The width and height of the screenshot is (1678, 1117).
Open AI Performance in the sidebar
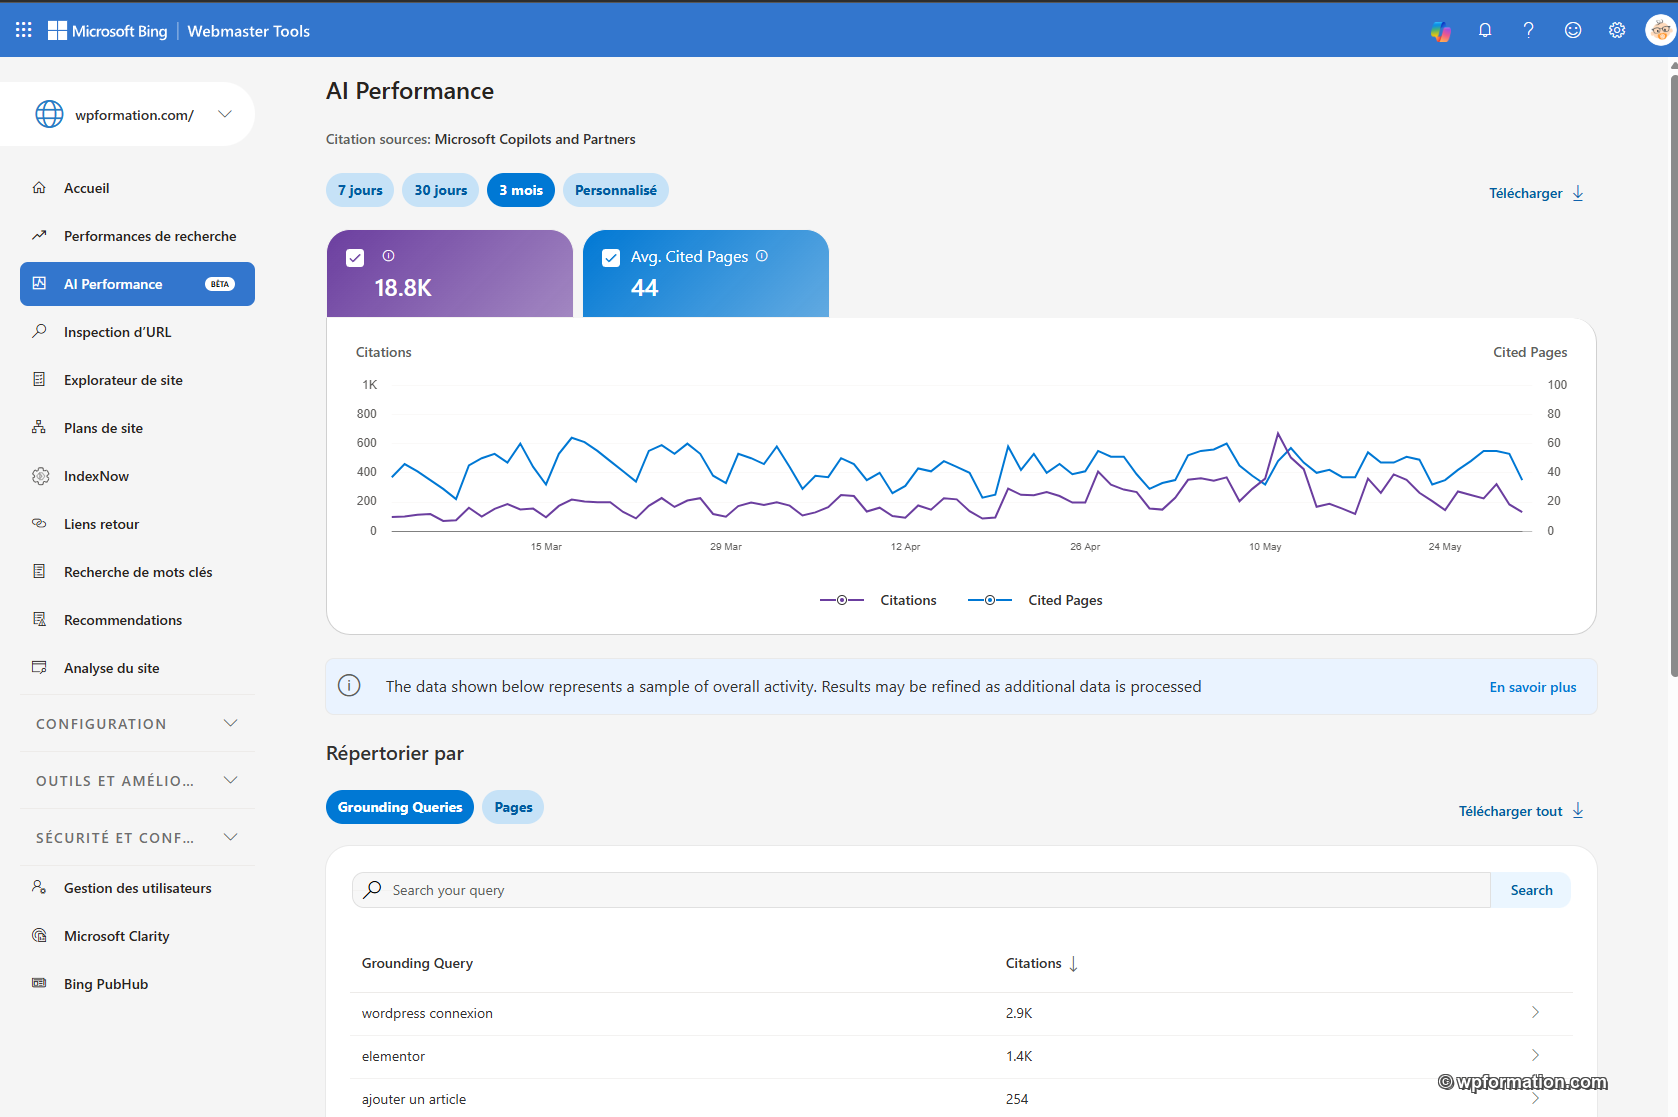point(137,284)
